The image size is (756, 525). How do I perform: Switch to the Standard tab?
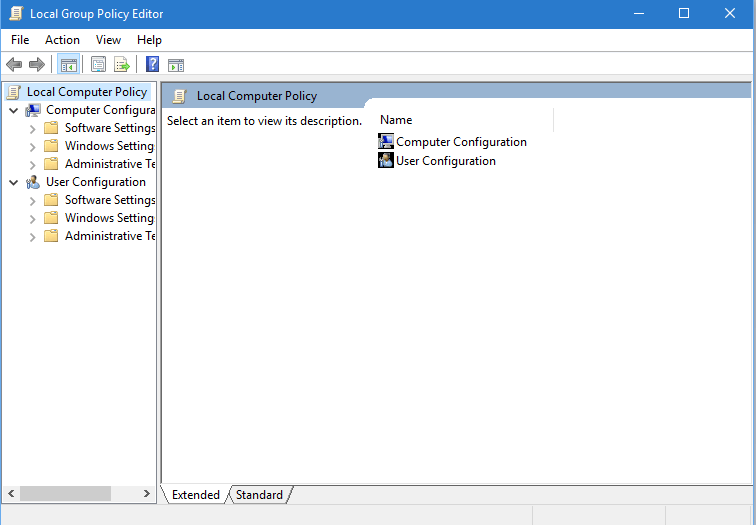259,495
